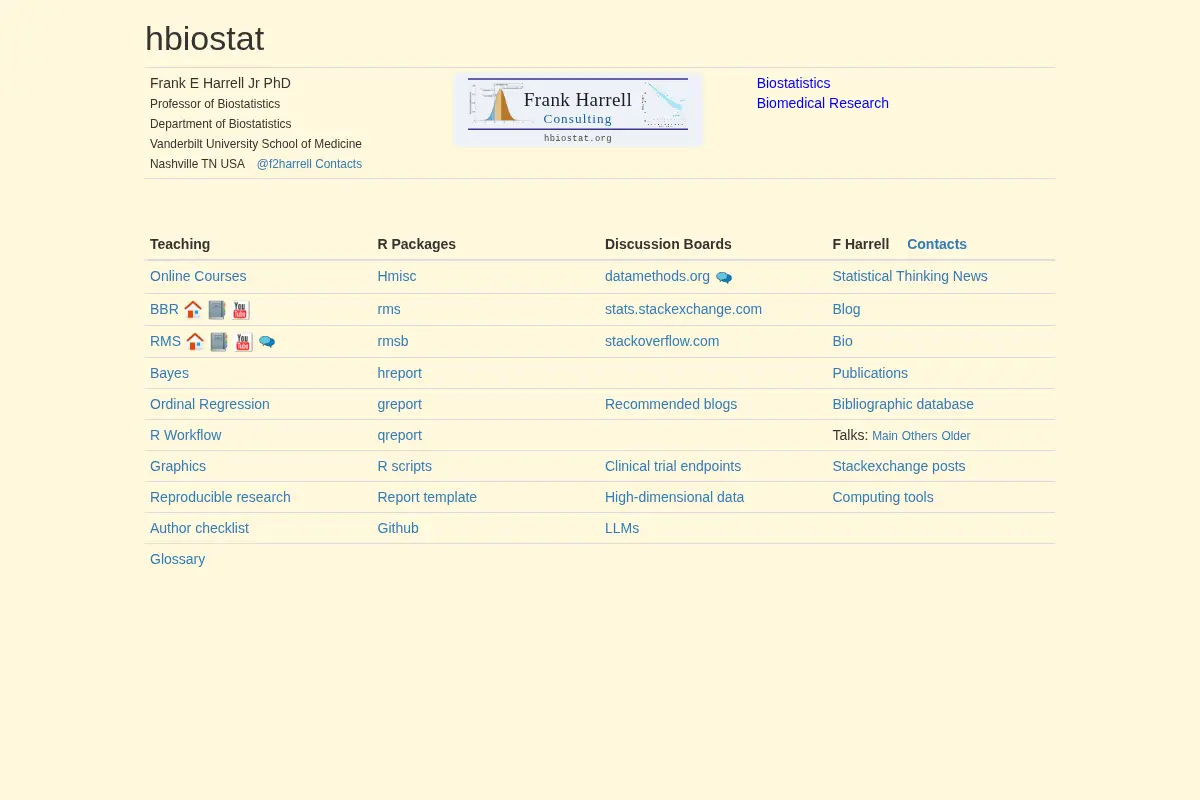The width and height of the screenshot is (1200, 800).
Task: Open the rms package link
Action: (389, 309)
